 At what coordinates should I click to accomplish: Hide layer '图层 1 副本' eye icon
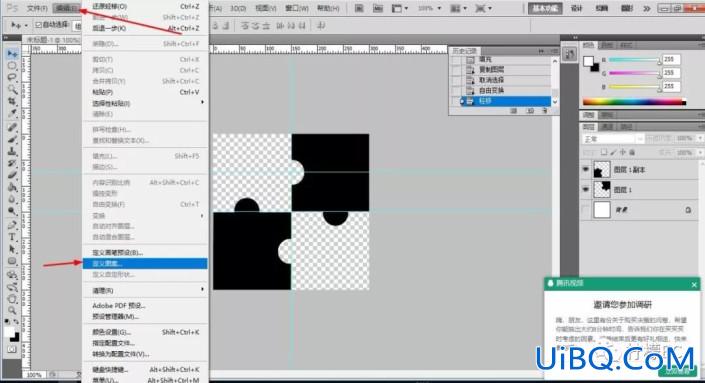585,169
